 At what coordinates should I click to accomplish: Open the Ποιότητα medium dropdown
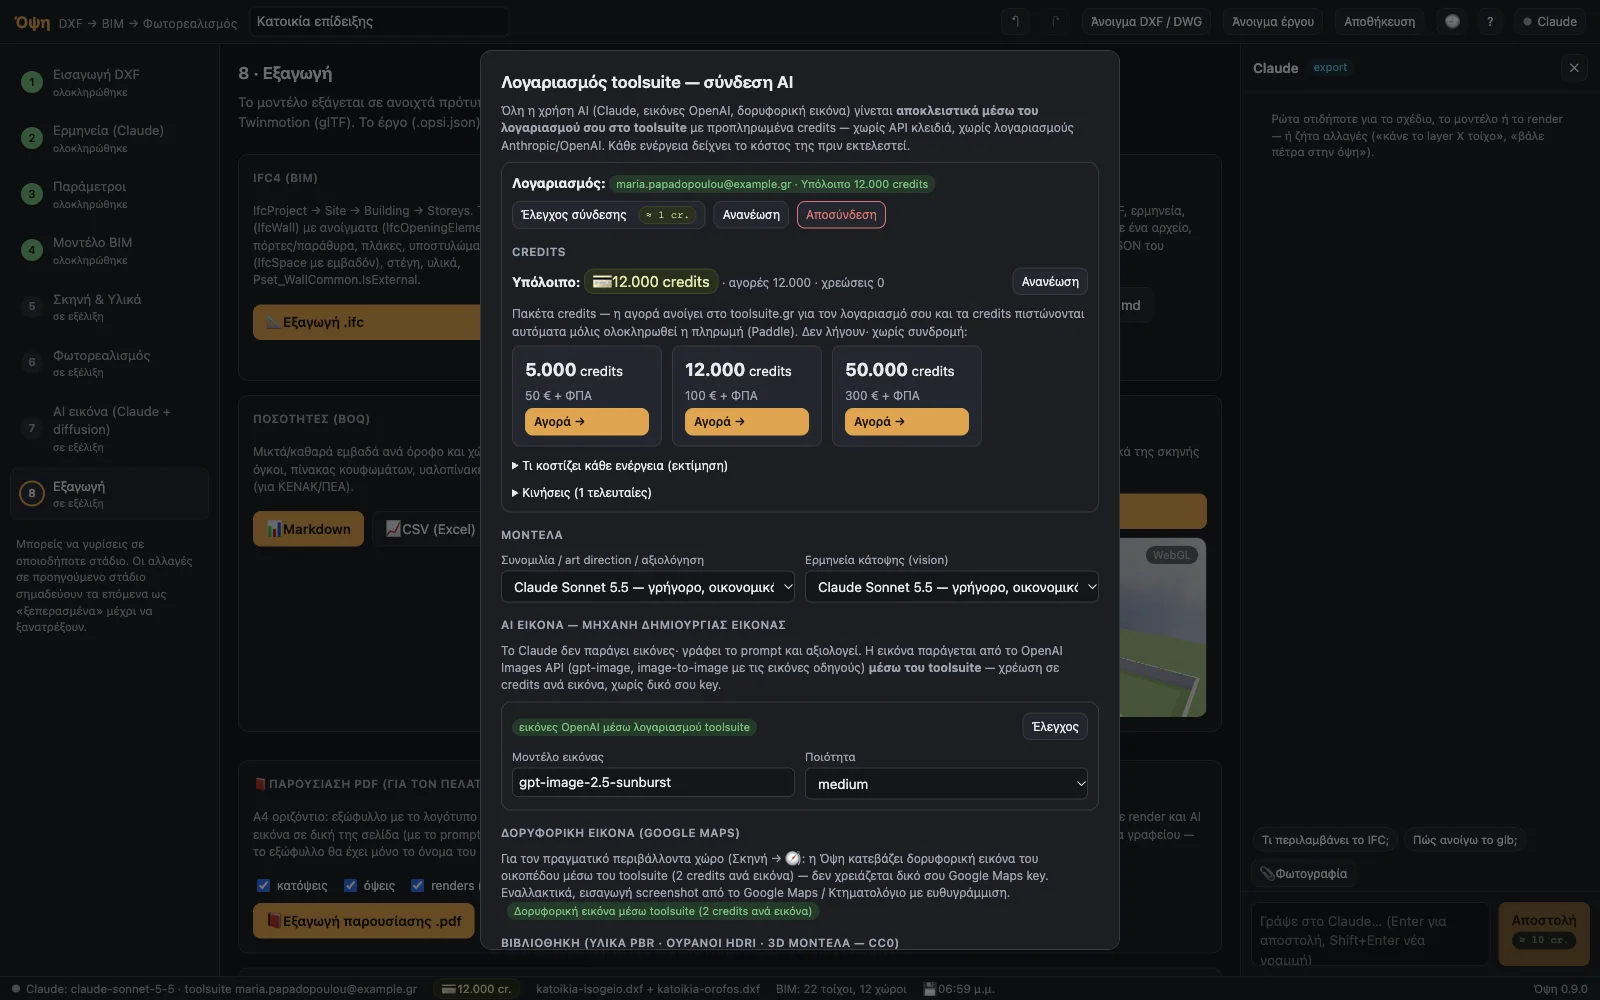pos(946,784)
